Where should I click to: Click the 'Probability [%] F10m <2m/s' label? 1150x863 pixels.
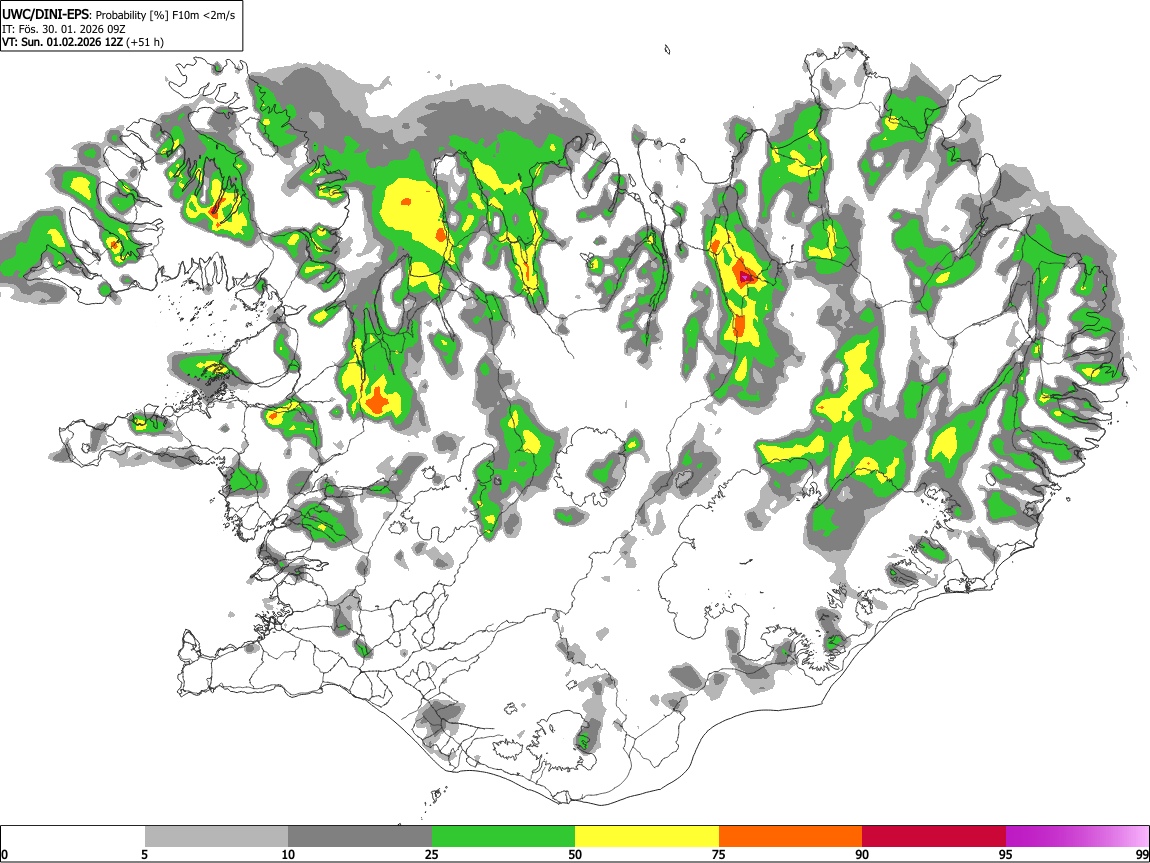pos(166,15)
